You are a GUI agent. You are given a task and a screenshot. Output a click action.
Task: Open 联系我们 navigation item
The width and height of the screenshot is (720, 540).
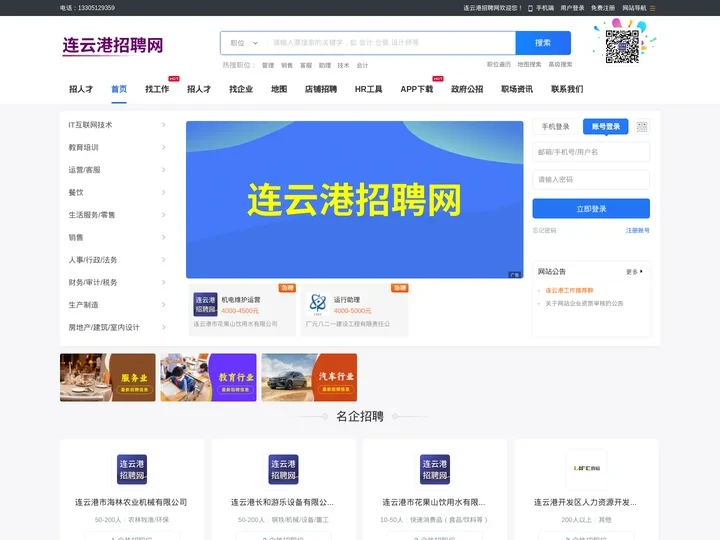[567, 89]
